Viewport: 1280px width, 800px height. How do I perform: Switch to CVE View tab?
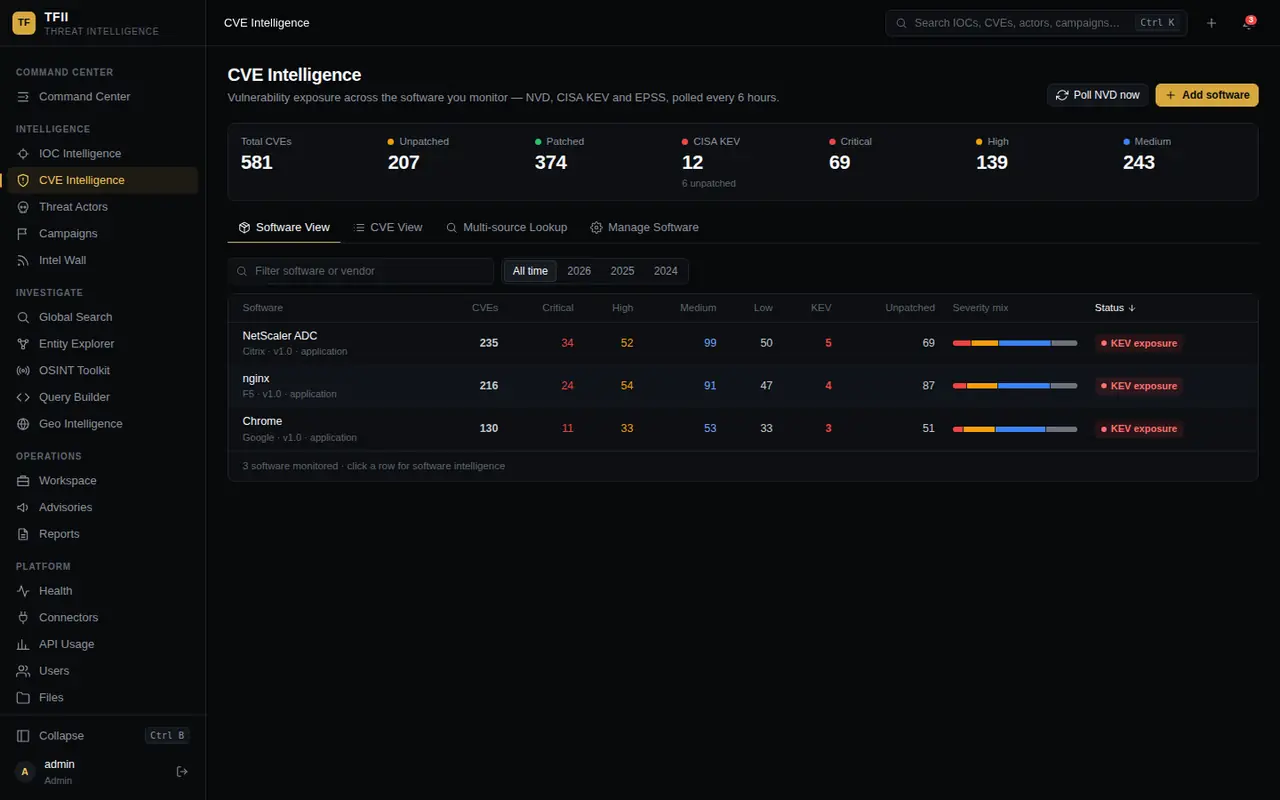(388, 228)
